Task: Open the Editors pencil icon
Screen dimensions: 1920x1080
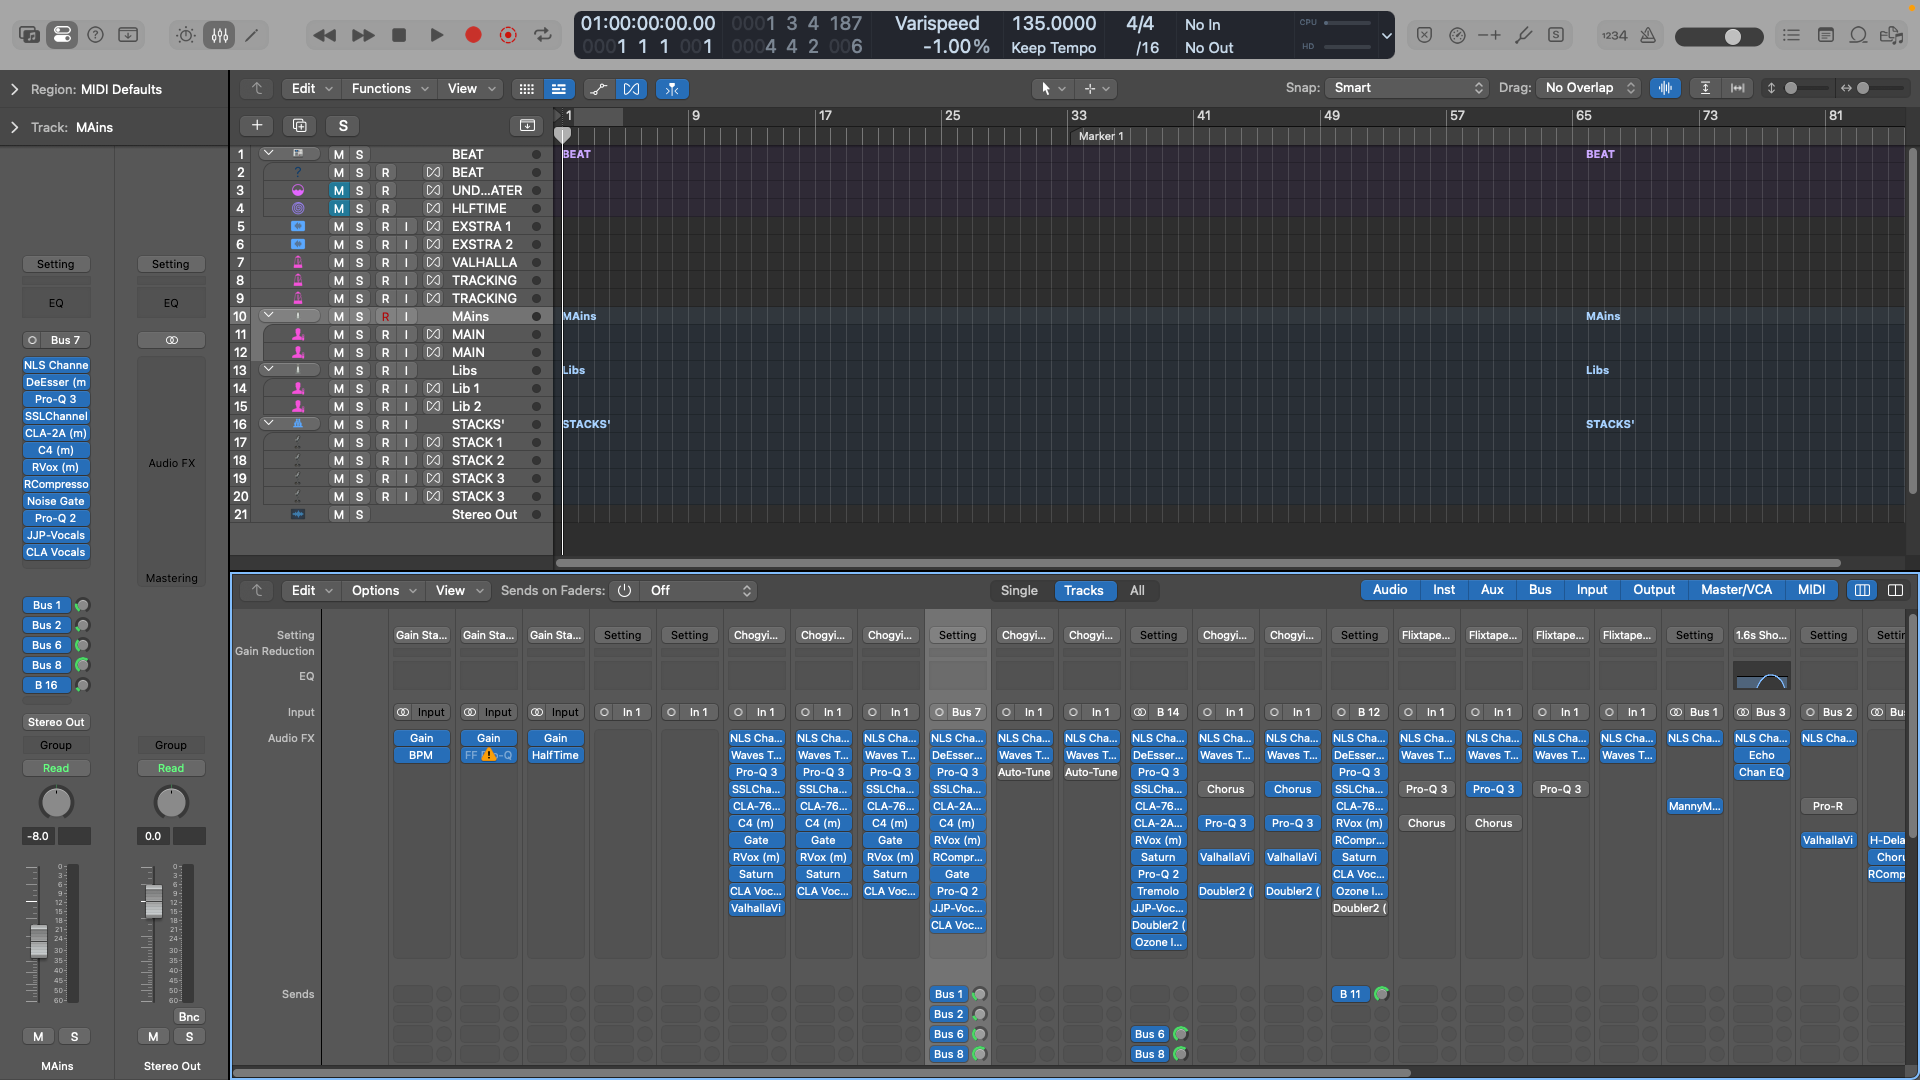Action: [x=252, y=35]
